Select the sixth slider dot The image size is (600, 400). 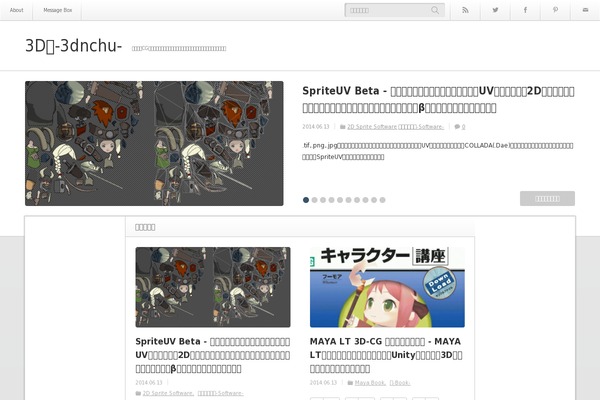[x=348, y=200]
